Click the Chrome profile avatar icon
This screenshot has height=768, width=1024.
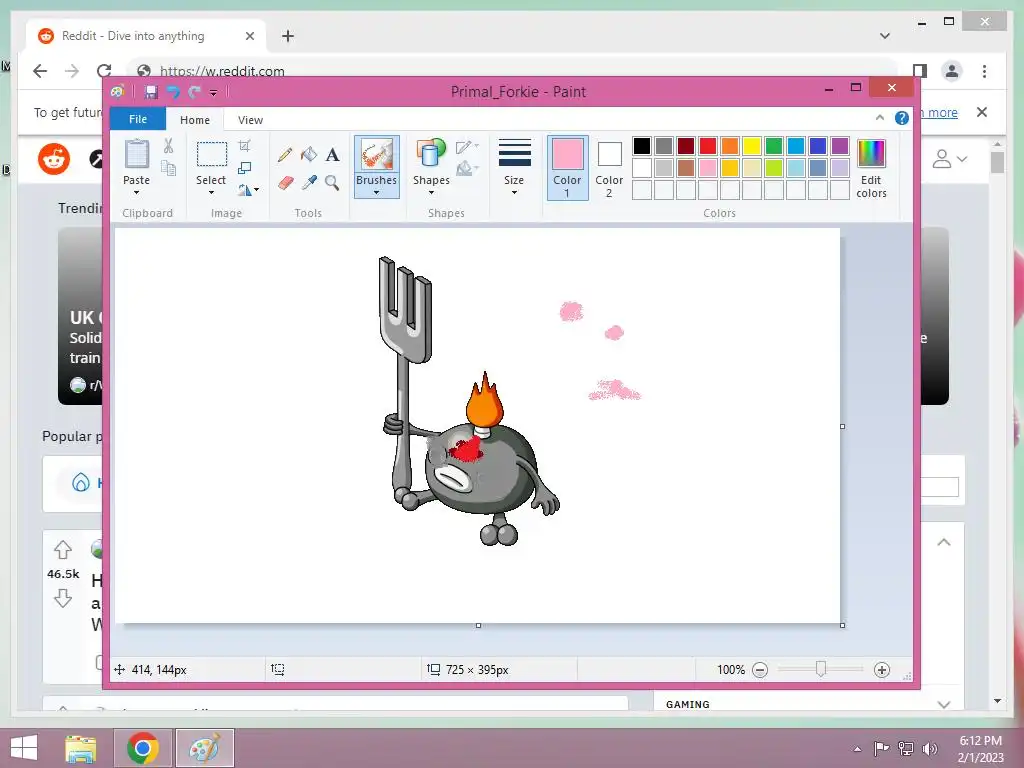pos(952,71)
